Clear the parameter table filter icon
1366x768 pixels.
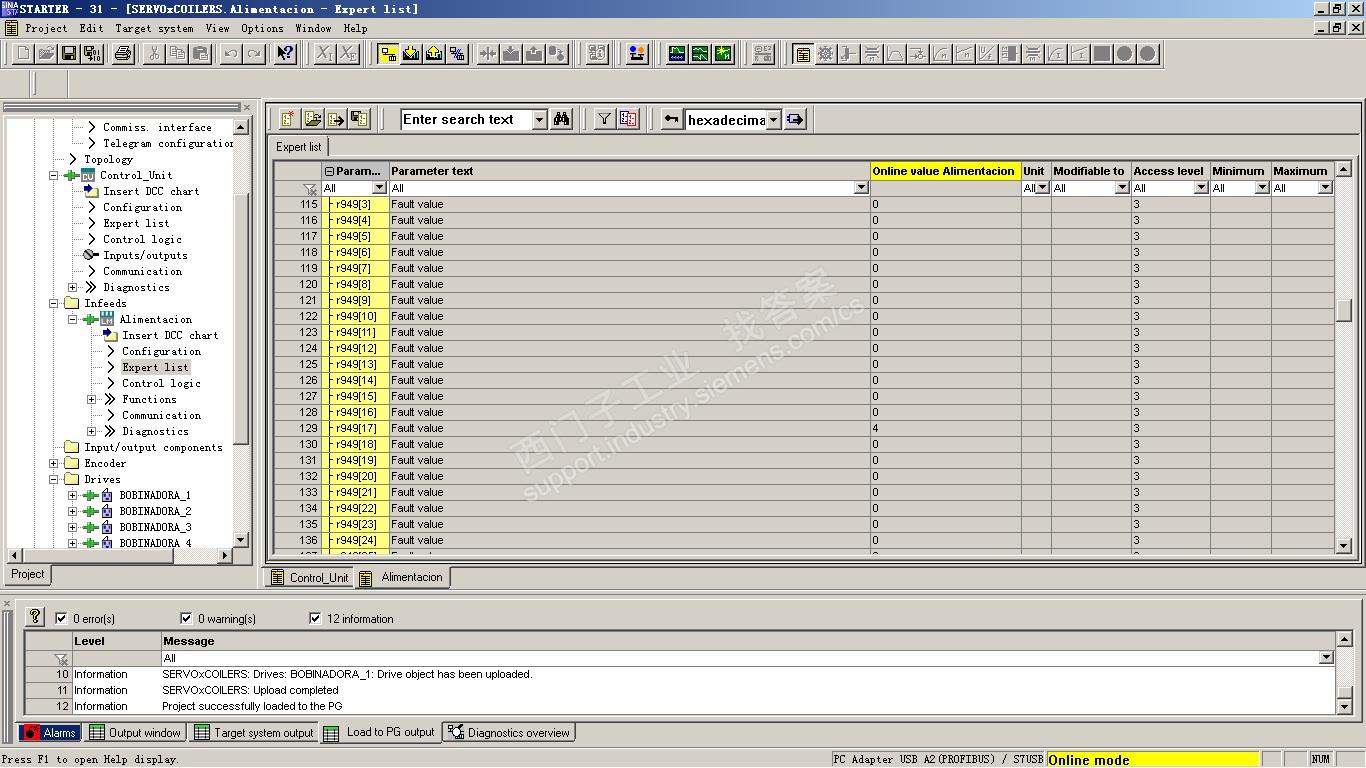tap(311, 188)
